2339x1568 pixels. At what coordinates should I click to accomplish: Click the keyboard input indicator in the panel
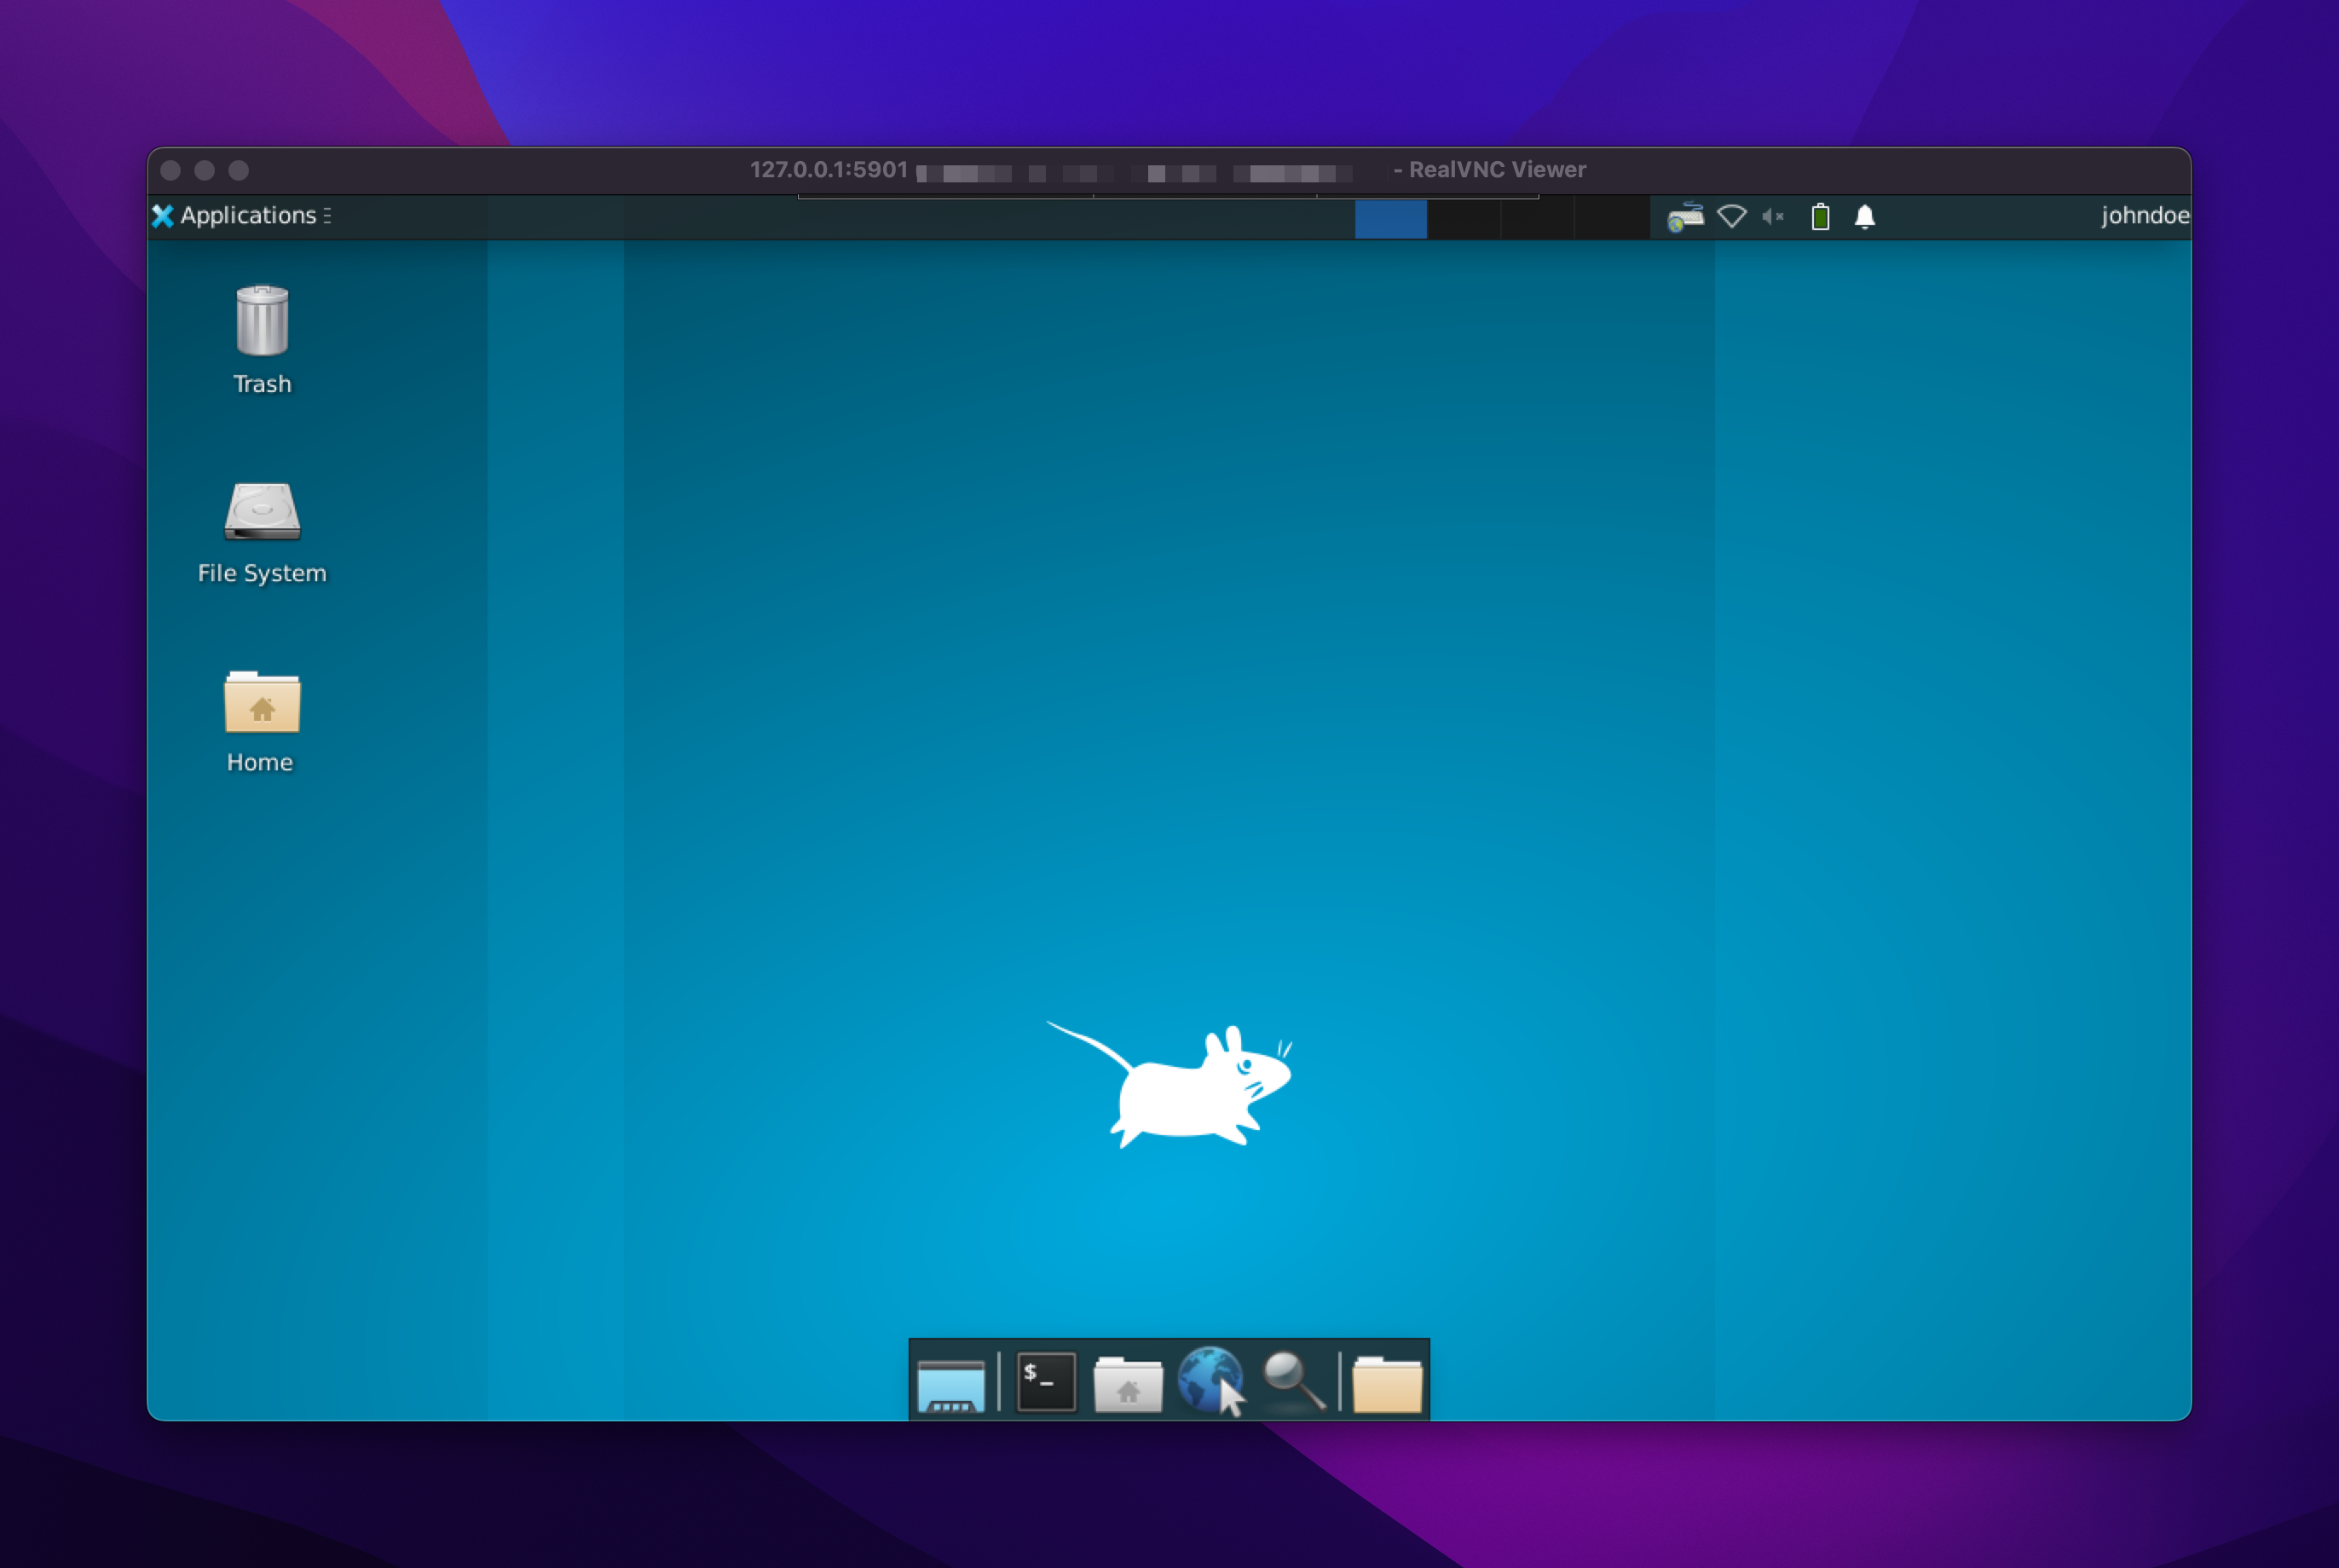coord(1686,217)
